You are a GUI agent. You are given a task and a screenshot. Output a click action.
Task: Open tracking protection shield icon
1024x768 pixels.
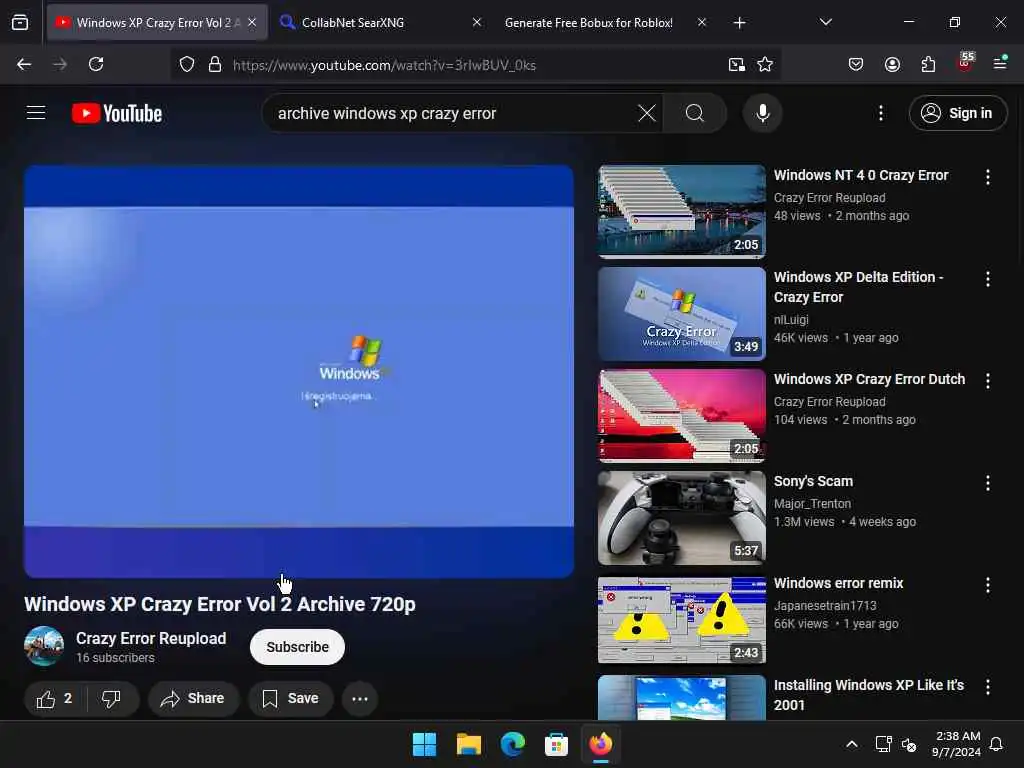point(187,65)
